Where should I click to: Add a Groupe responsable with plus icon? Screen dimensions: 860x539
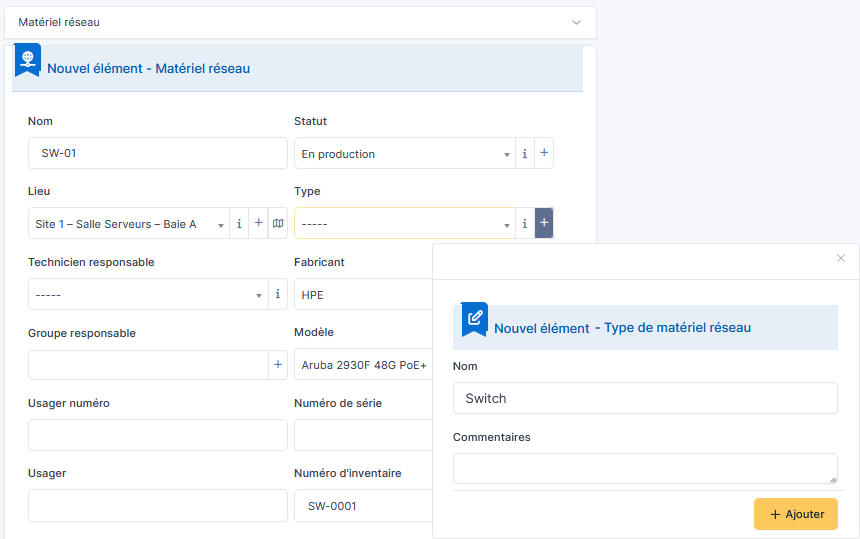(x=278, y=365)
